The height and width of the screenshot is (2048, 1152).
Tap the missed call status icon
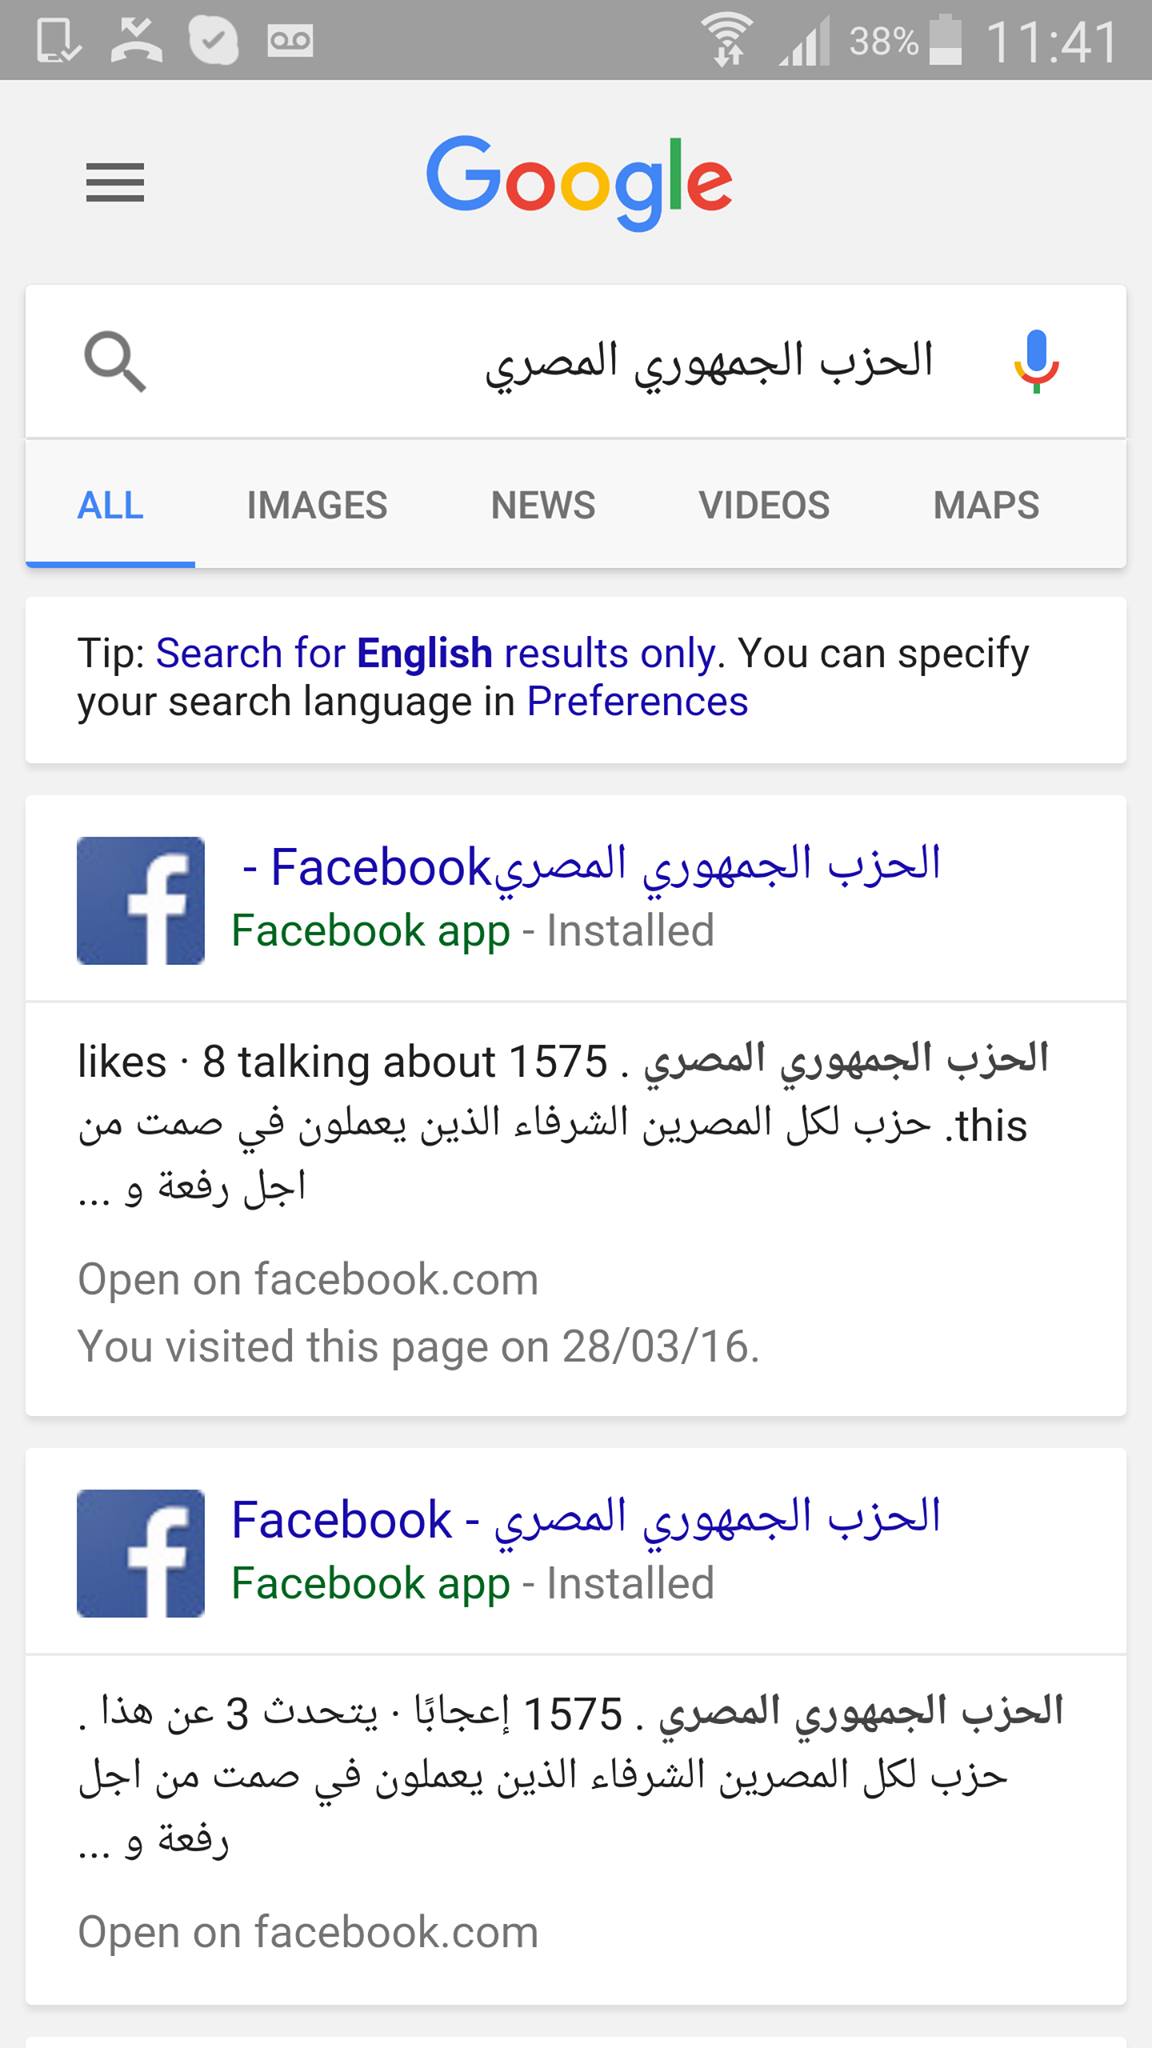tap(137, 41)
